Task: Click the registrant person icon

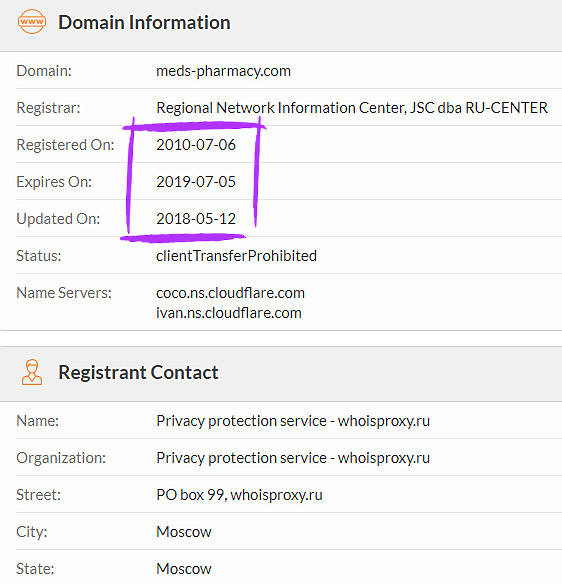Action: 32,372
